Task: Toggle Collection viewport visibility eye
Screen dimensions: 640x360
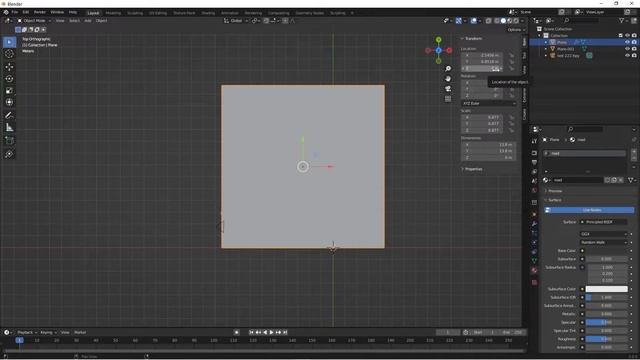Action: click(627, 36)
